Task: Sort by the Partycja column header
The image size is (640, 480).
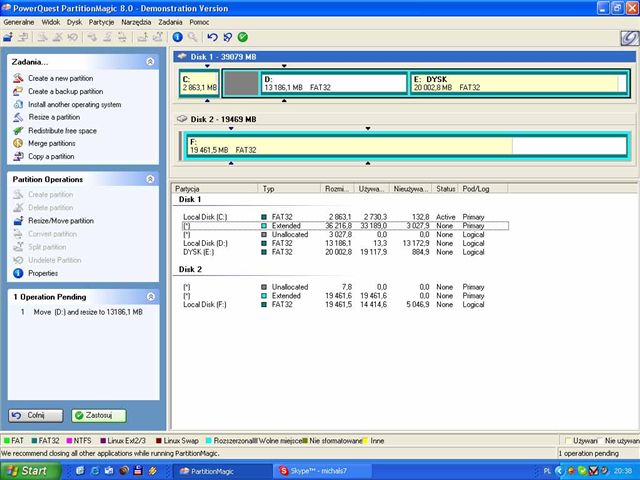Action: point(215,189)
